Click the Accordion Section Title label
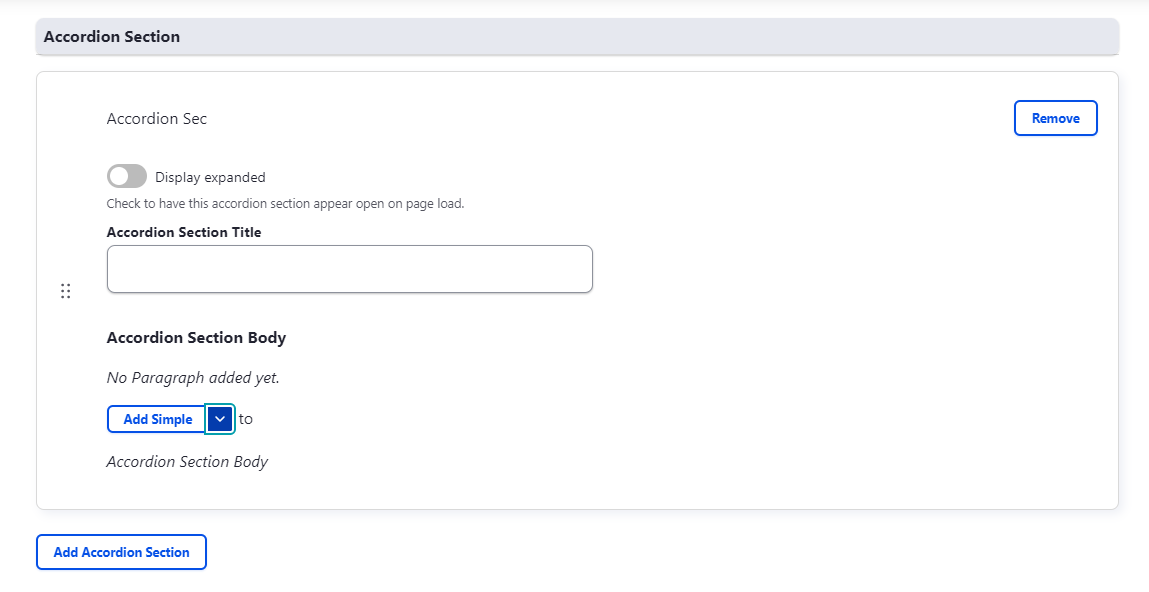The height and width of the screenshot is (592, 1149). tap(184, 232)
